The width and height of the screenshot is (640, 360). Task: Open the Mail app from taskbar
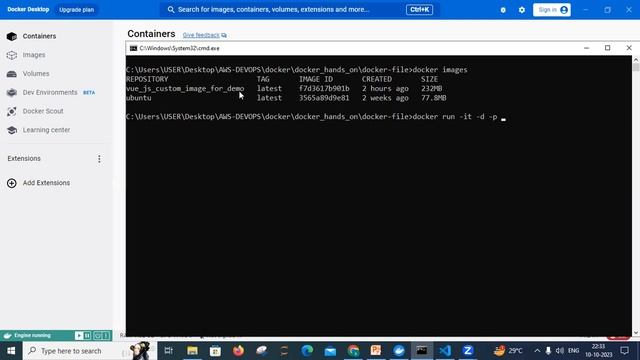pyautogui.click(x=330, y=351)
